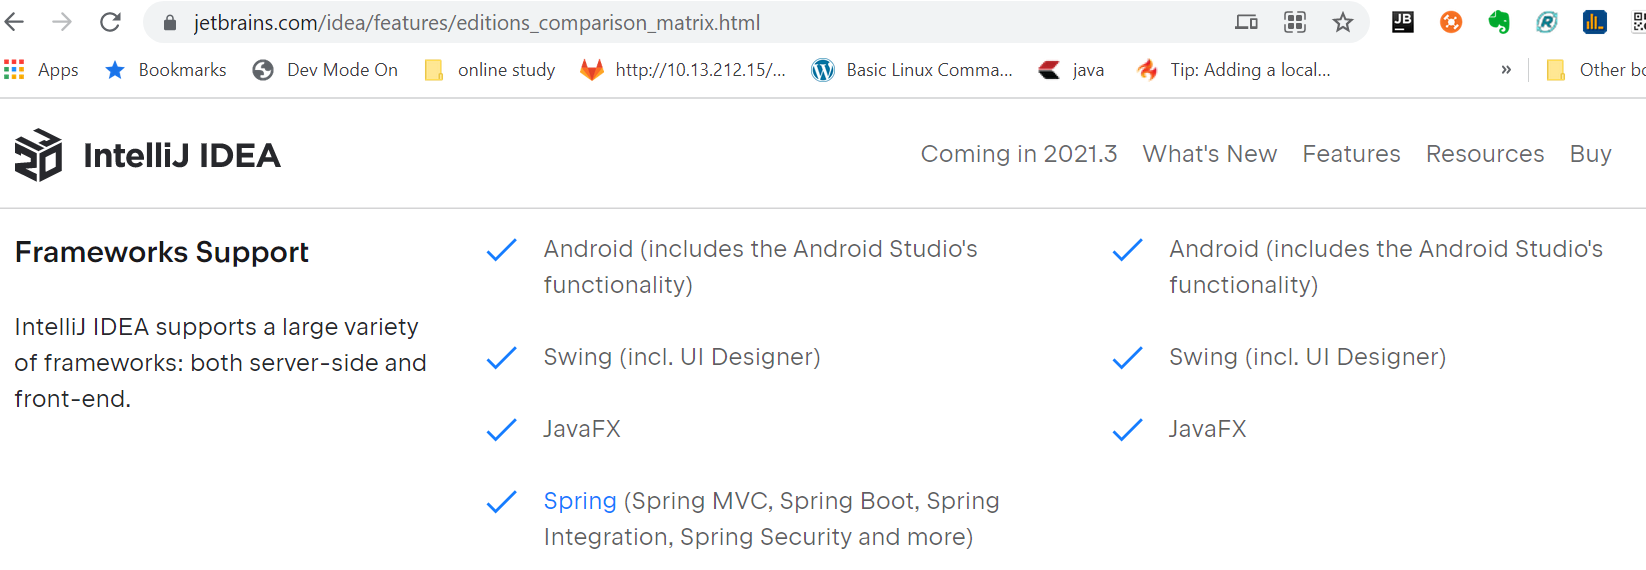The width and height of the screenshot is (1646, 570).
Task: Open the Bookmarks starred folder
Action: [x=166, y=70]
